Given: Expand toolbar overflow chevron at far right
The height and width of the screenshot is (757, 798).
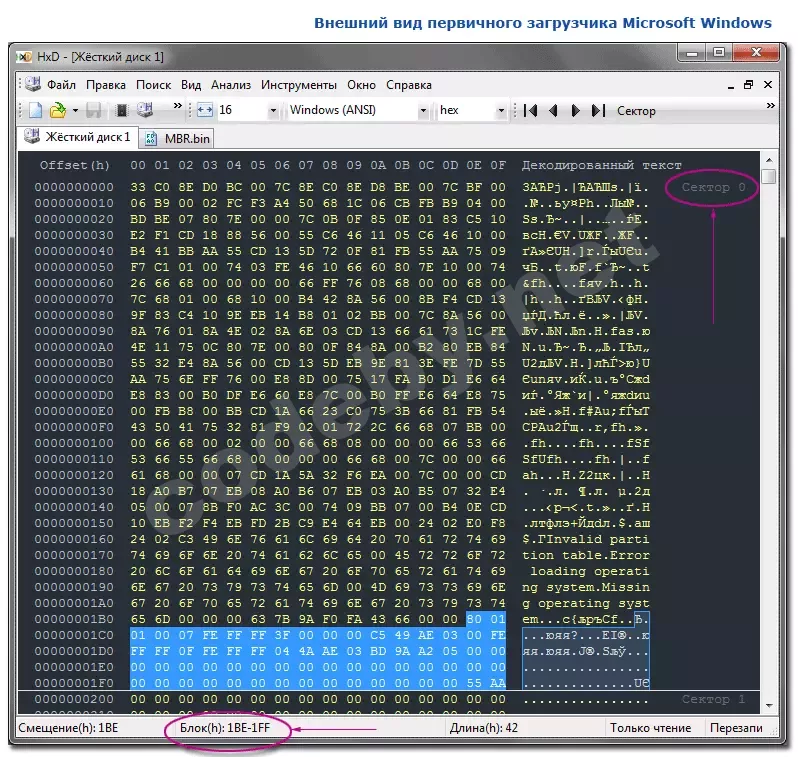Looking at the screenshot, I should 771,105.
